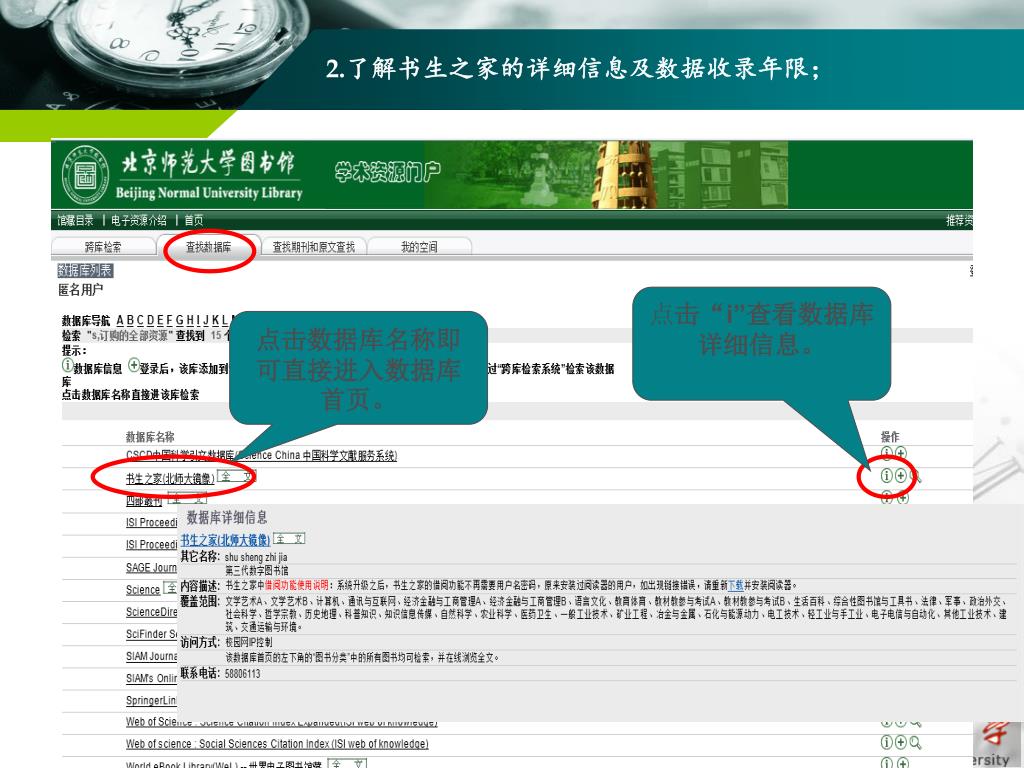Click the 数据库名称 column header
The width and height of the screenshot is (1024, 768).
click(x=150, y=437)
